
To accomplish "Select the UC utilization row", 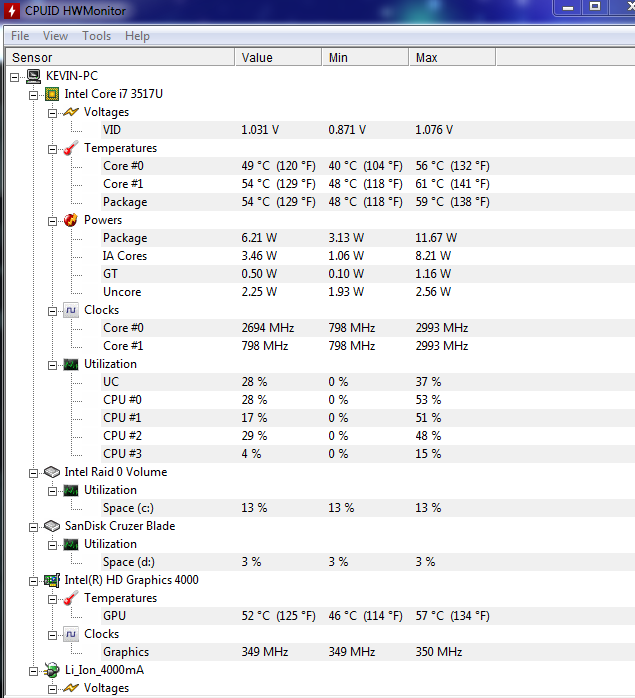I will pyautogui.click(x=368, y=382).
